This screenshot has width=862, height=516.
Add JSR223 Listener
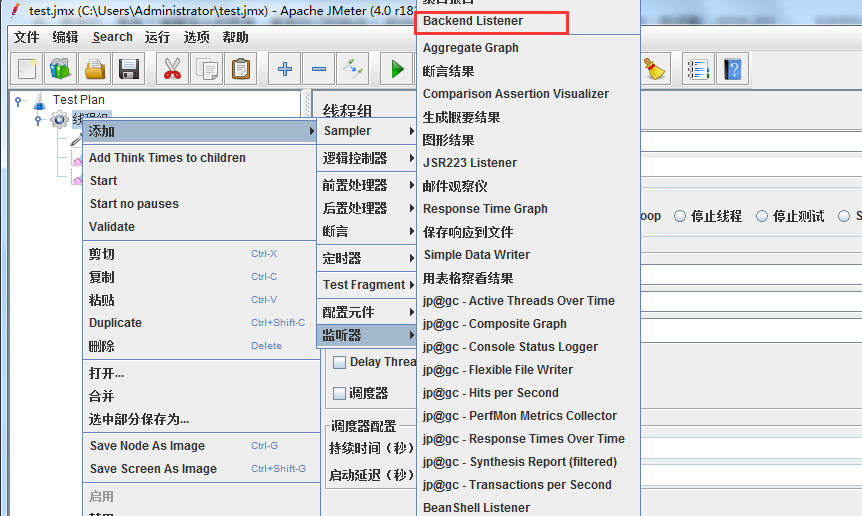(x=528, y=163)
